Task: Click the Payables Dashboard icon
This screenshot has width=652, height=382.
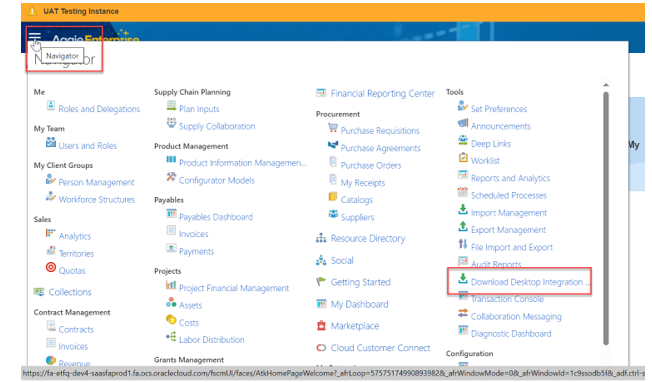Action: 171,213
